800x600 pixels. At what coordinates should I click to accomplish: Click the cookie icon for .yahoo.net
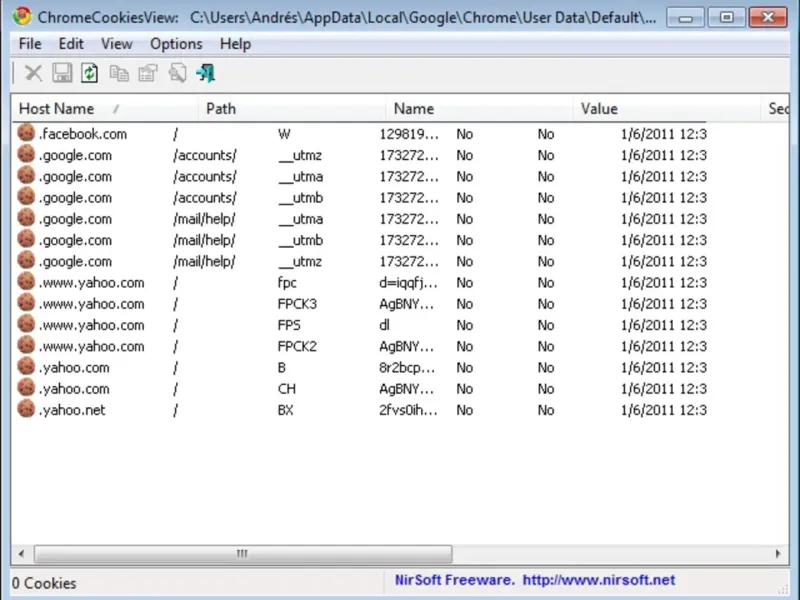click(x=26, y=409)
